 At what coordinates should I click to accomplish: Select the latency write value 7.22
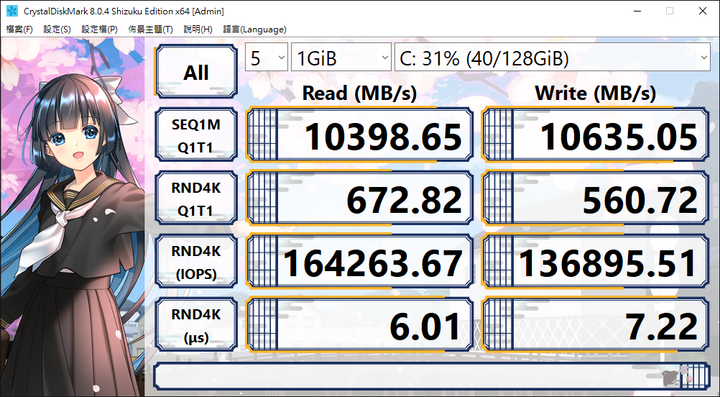point(595,325)
